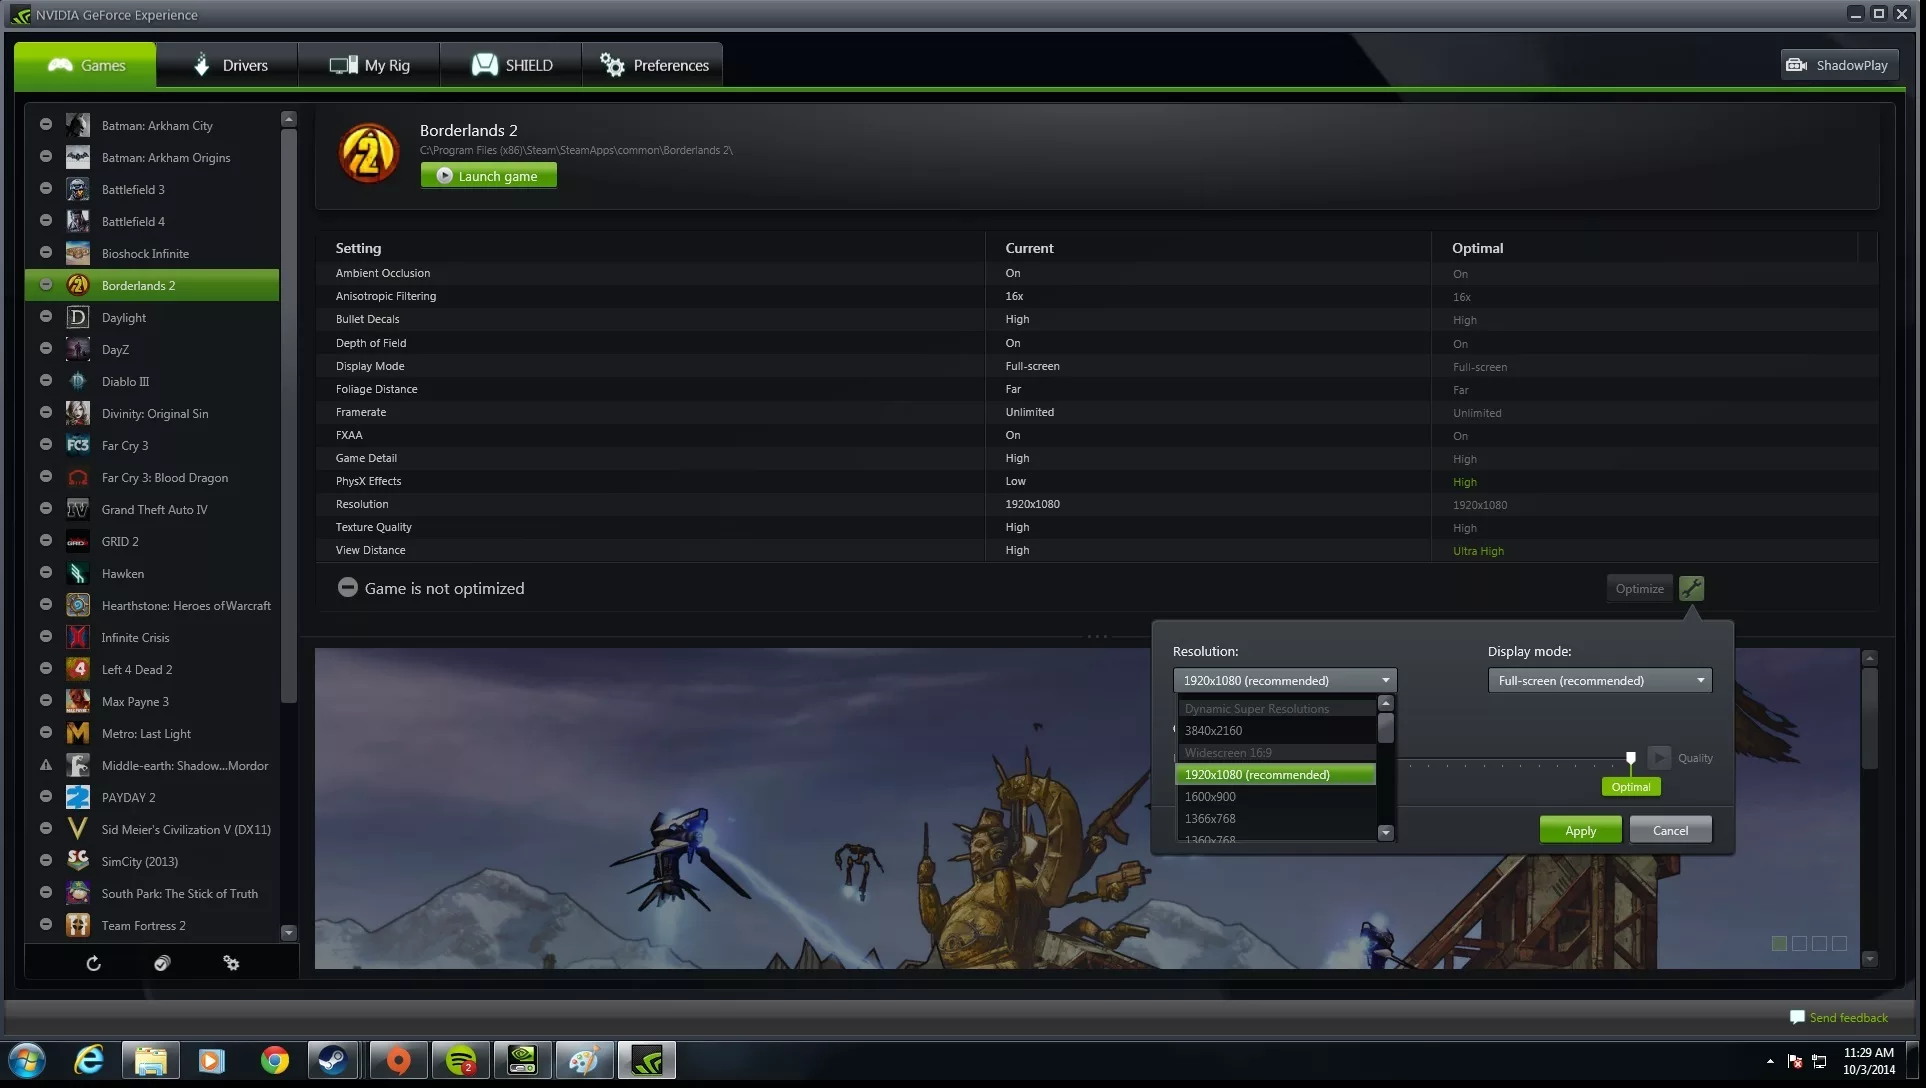
Task: Open the SHIELD section
Action: tap(512, 64)
